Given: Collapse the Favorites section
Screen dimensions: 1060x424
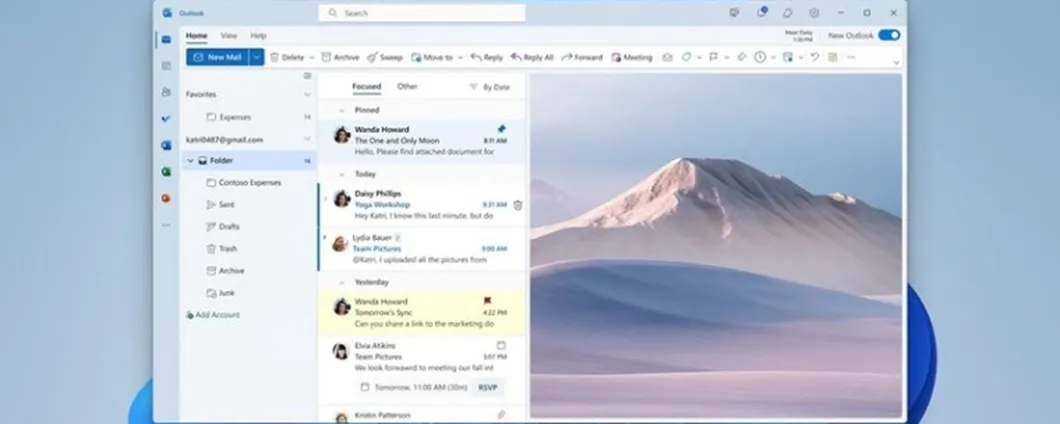Looking at the screenshot, I should coord(308,95).
